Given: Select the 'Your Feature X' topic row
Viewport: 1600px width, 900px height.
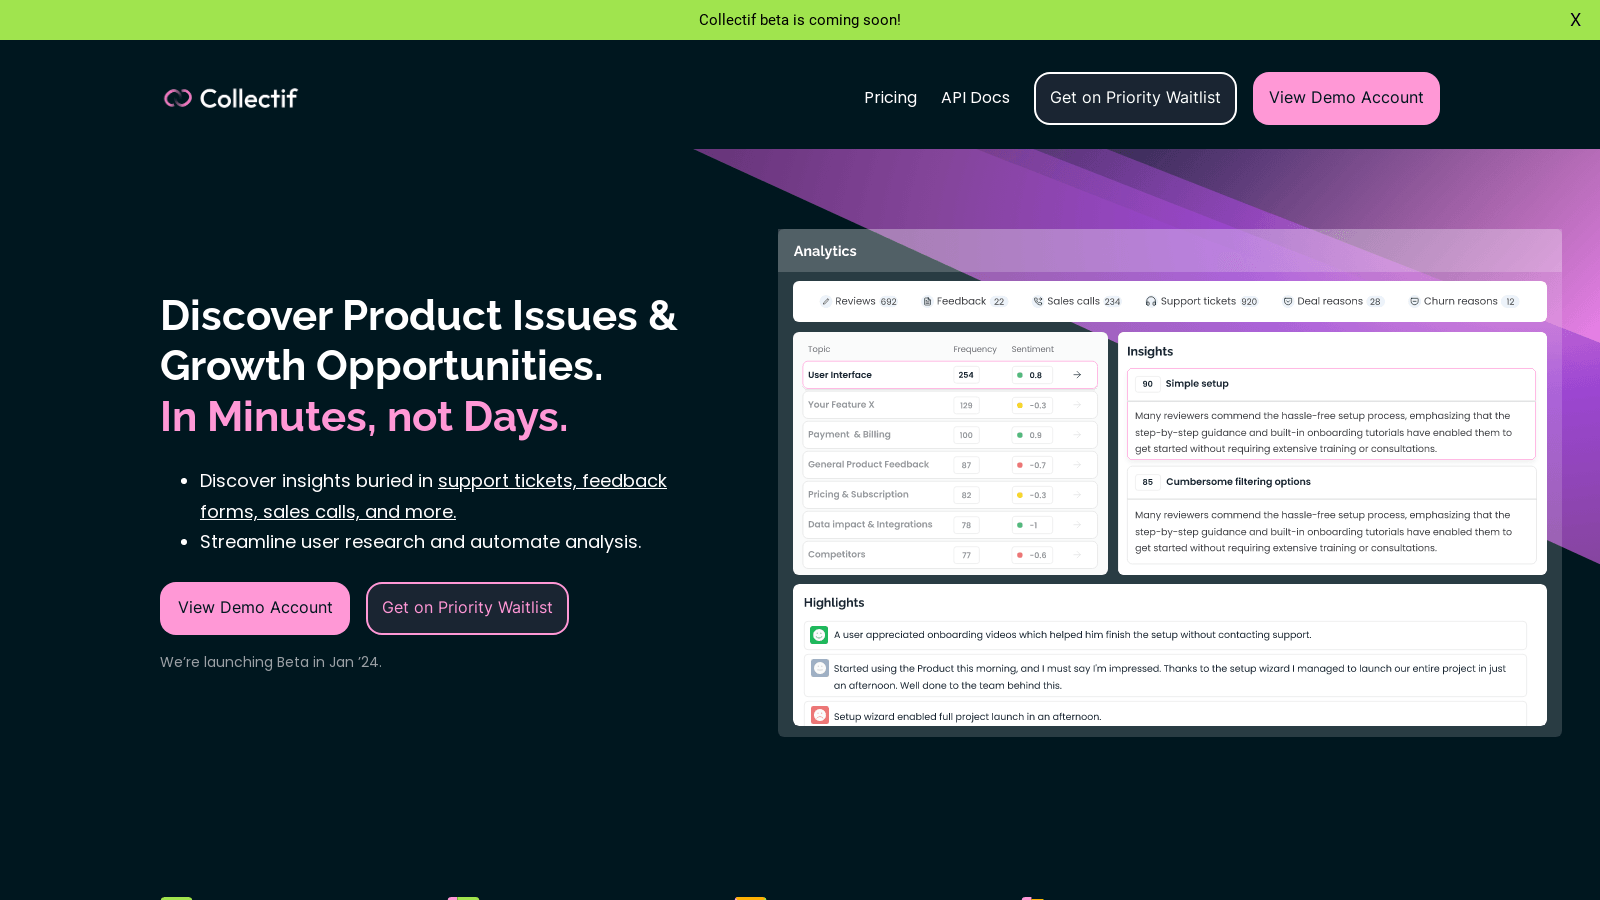Looking at the screenshot, I should coord(950,405).
